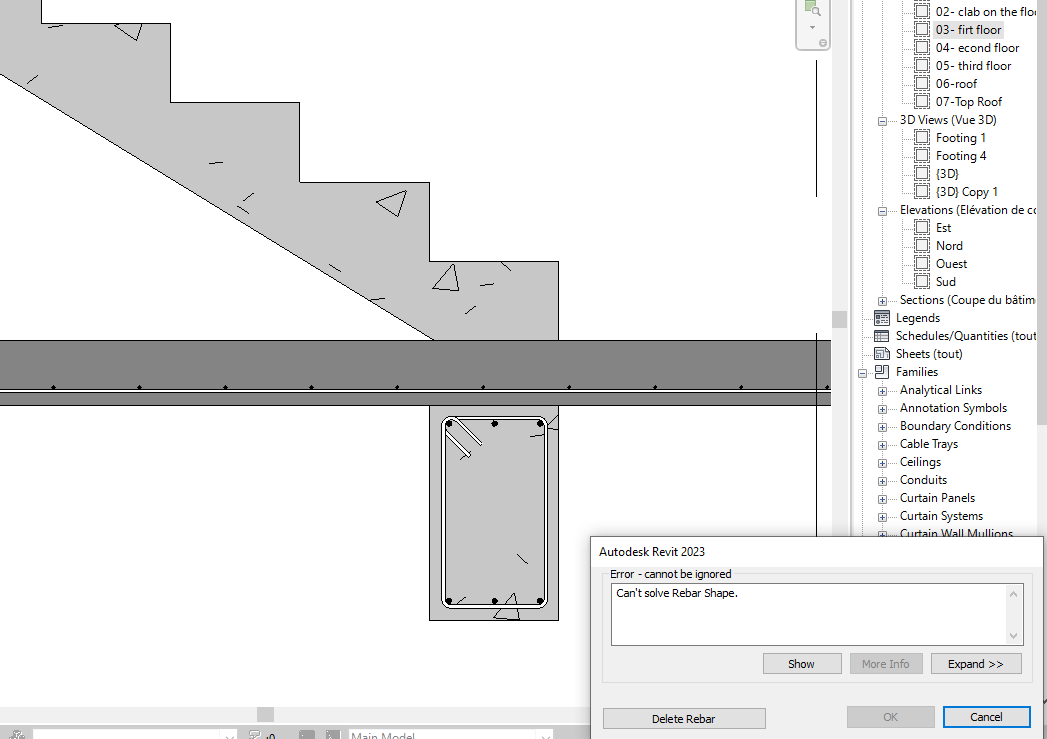Click Expand >> to view error details
Image resolution: width=1047 pixels, height=739 pixels.
point(976,663)
